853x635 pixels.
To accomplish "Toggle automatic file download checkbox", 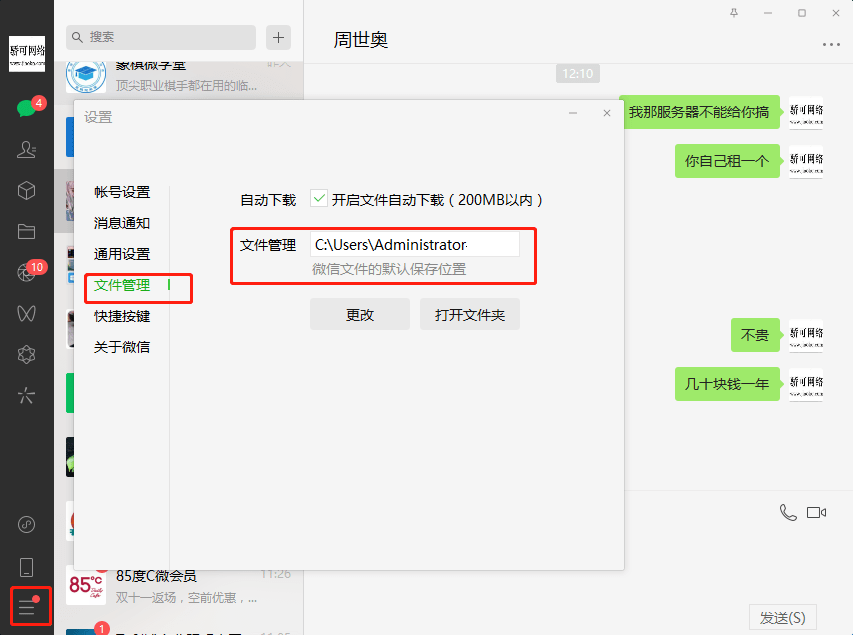I will click(319, 199).
